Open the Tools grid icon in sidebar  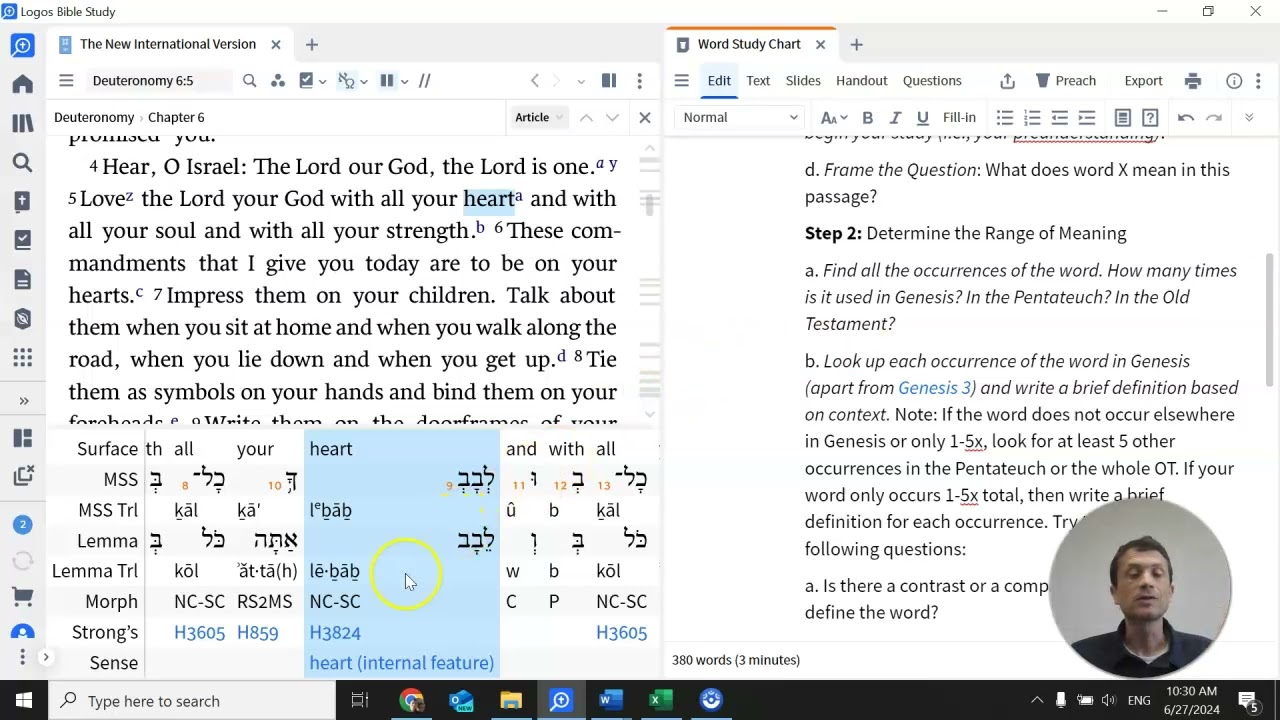[22, 358]
